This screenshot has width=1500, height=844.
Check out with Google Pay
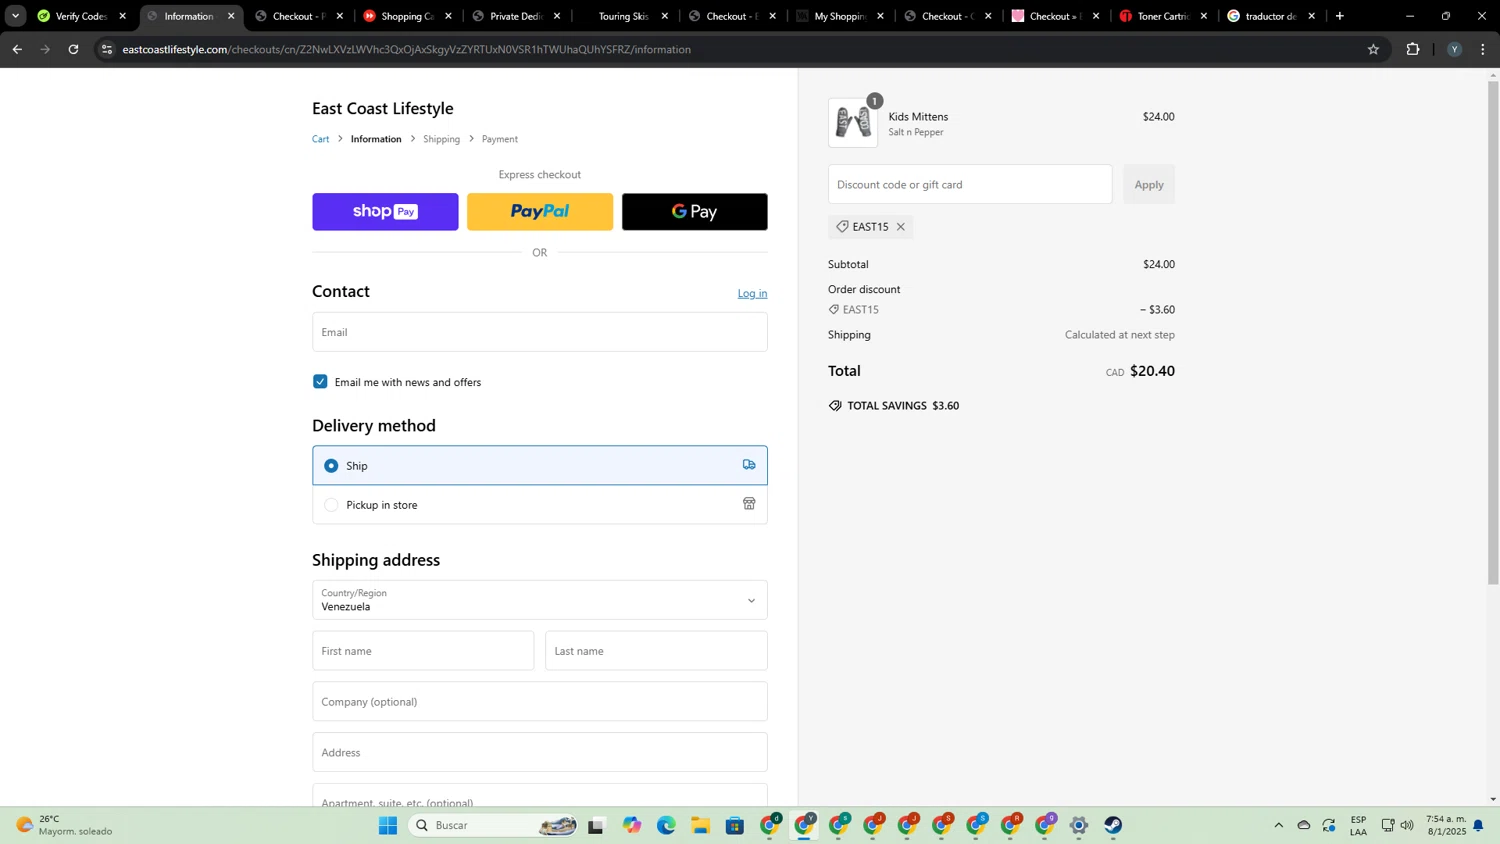click(695, 212)
